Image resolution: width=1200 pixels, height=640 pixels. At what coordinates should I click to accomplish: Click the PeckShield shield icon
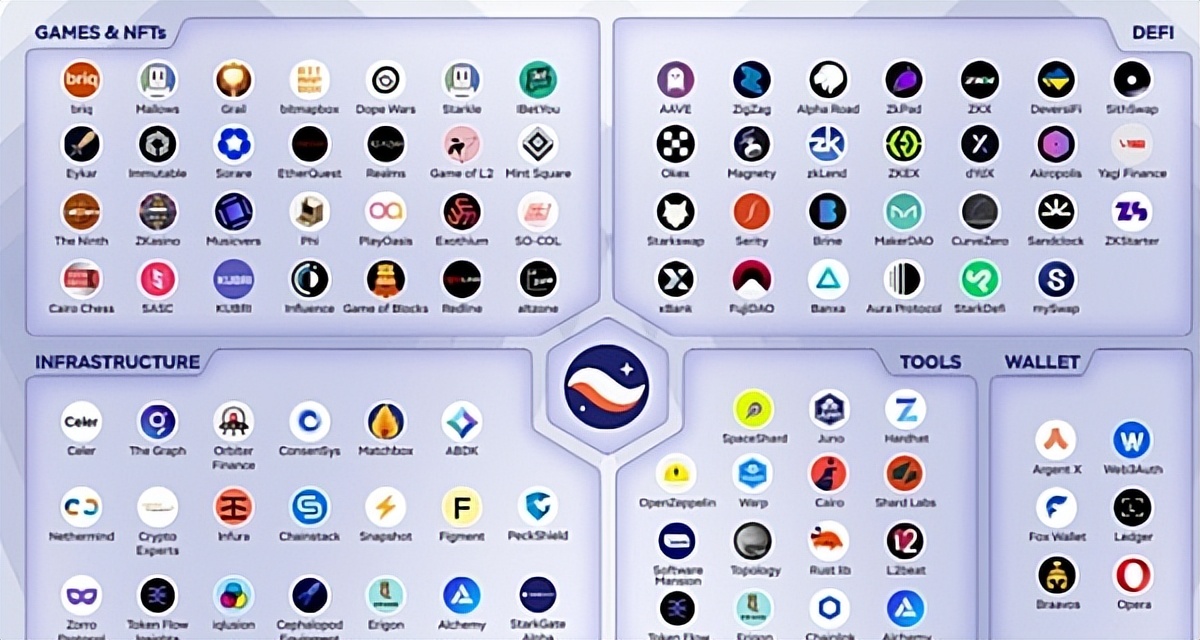coord(538,507)
